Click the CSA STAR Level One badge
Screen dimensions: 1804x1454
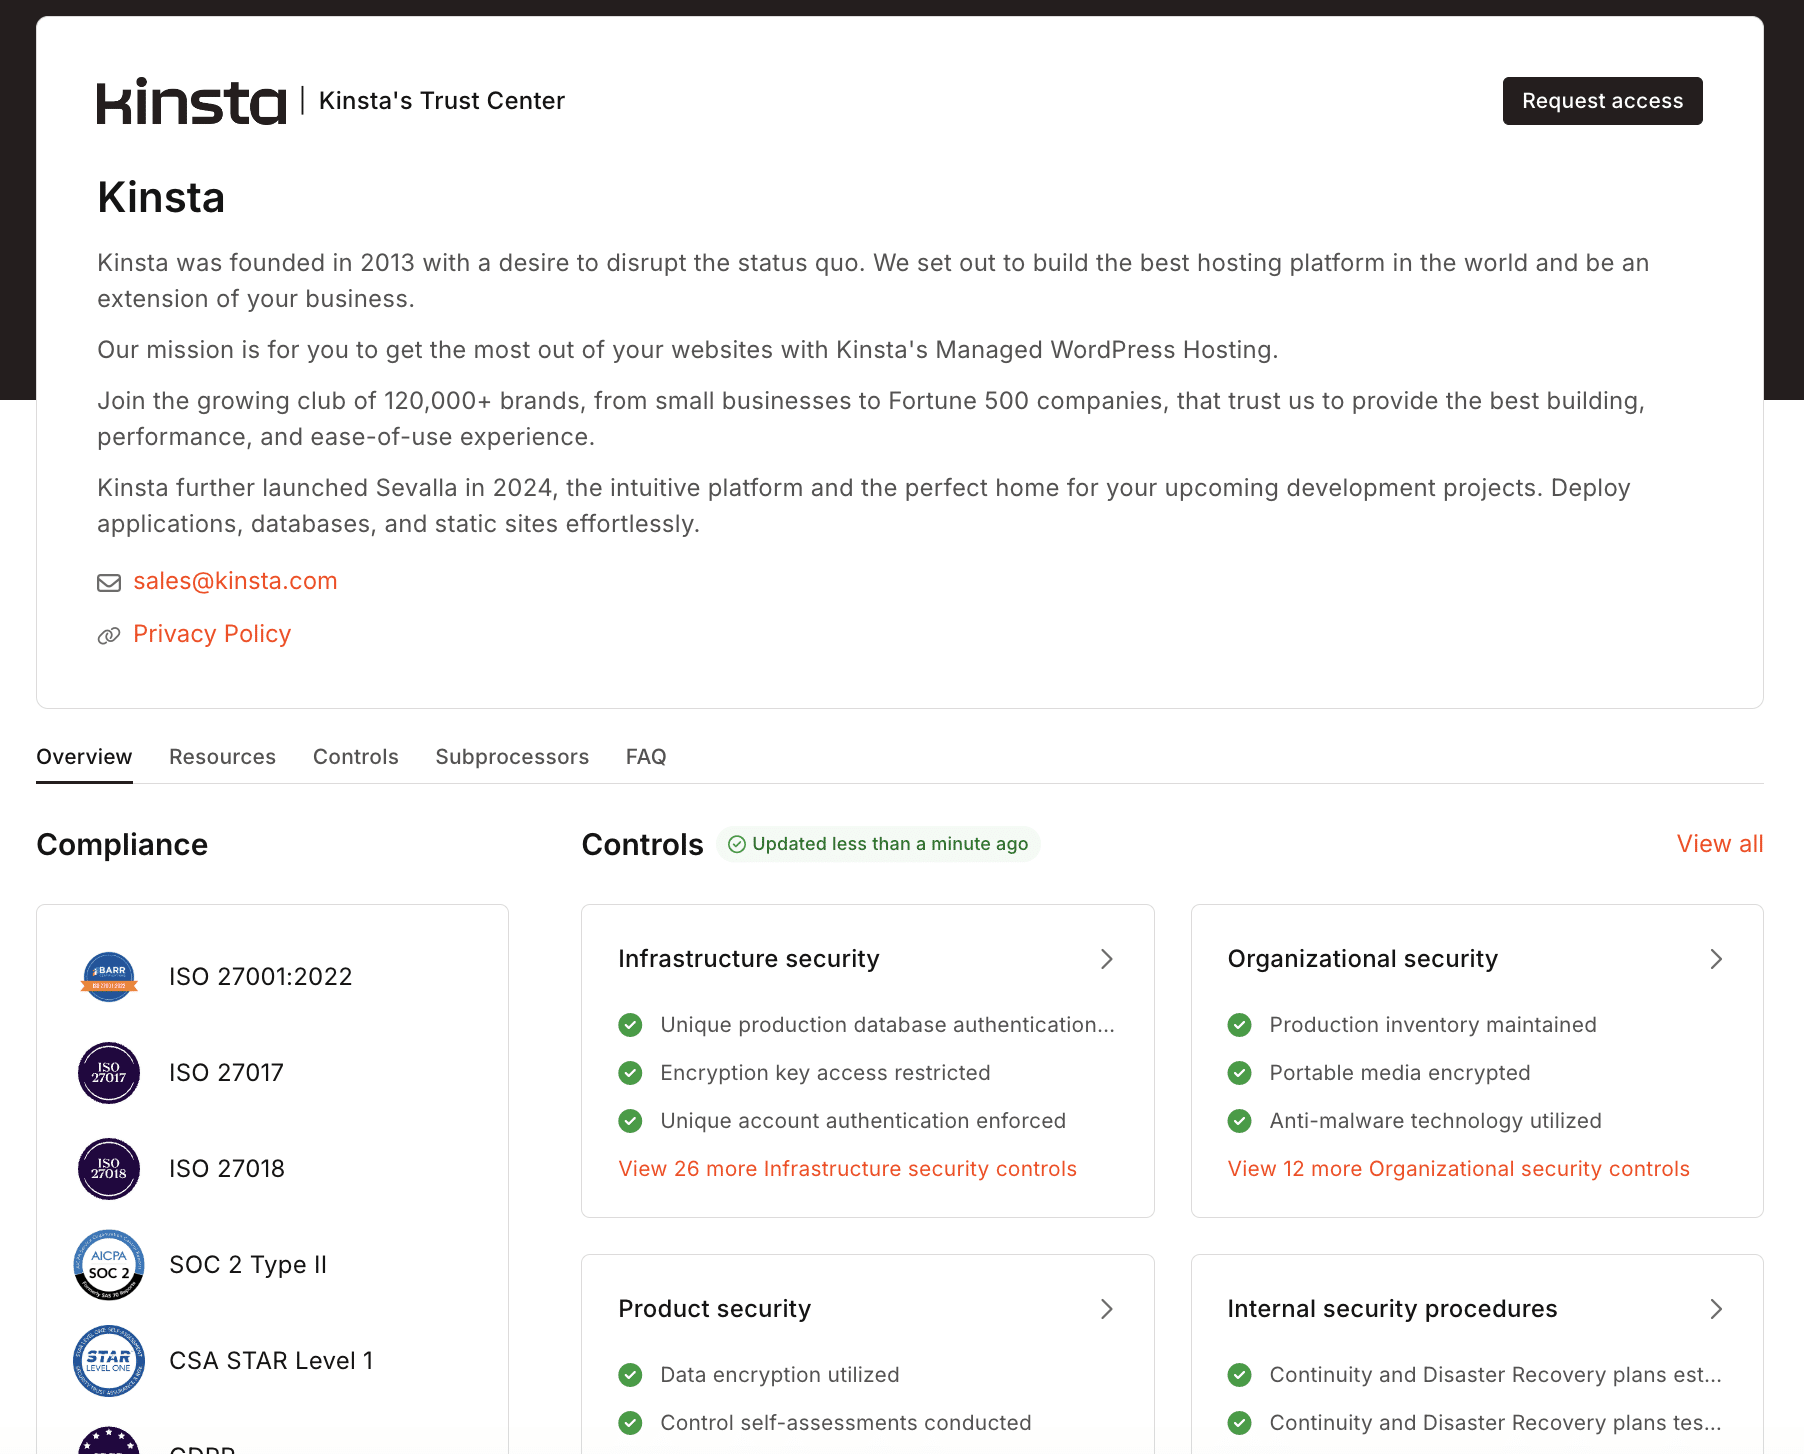coord(109,1361)
